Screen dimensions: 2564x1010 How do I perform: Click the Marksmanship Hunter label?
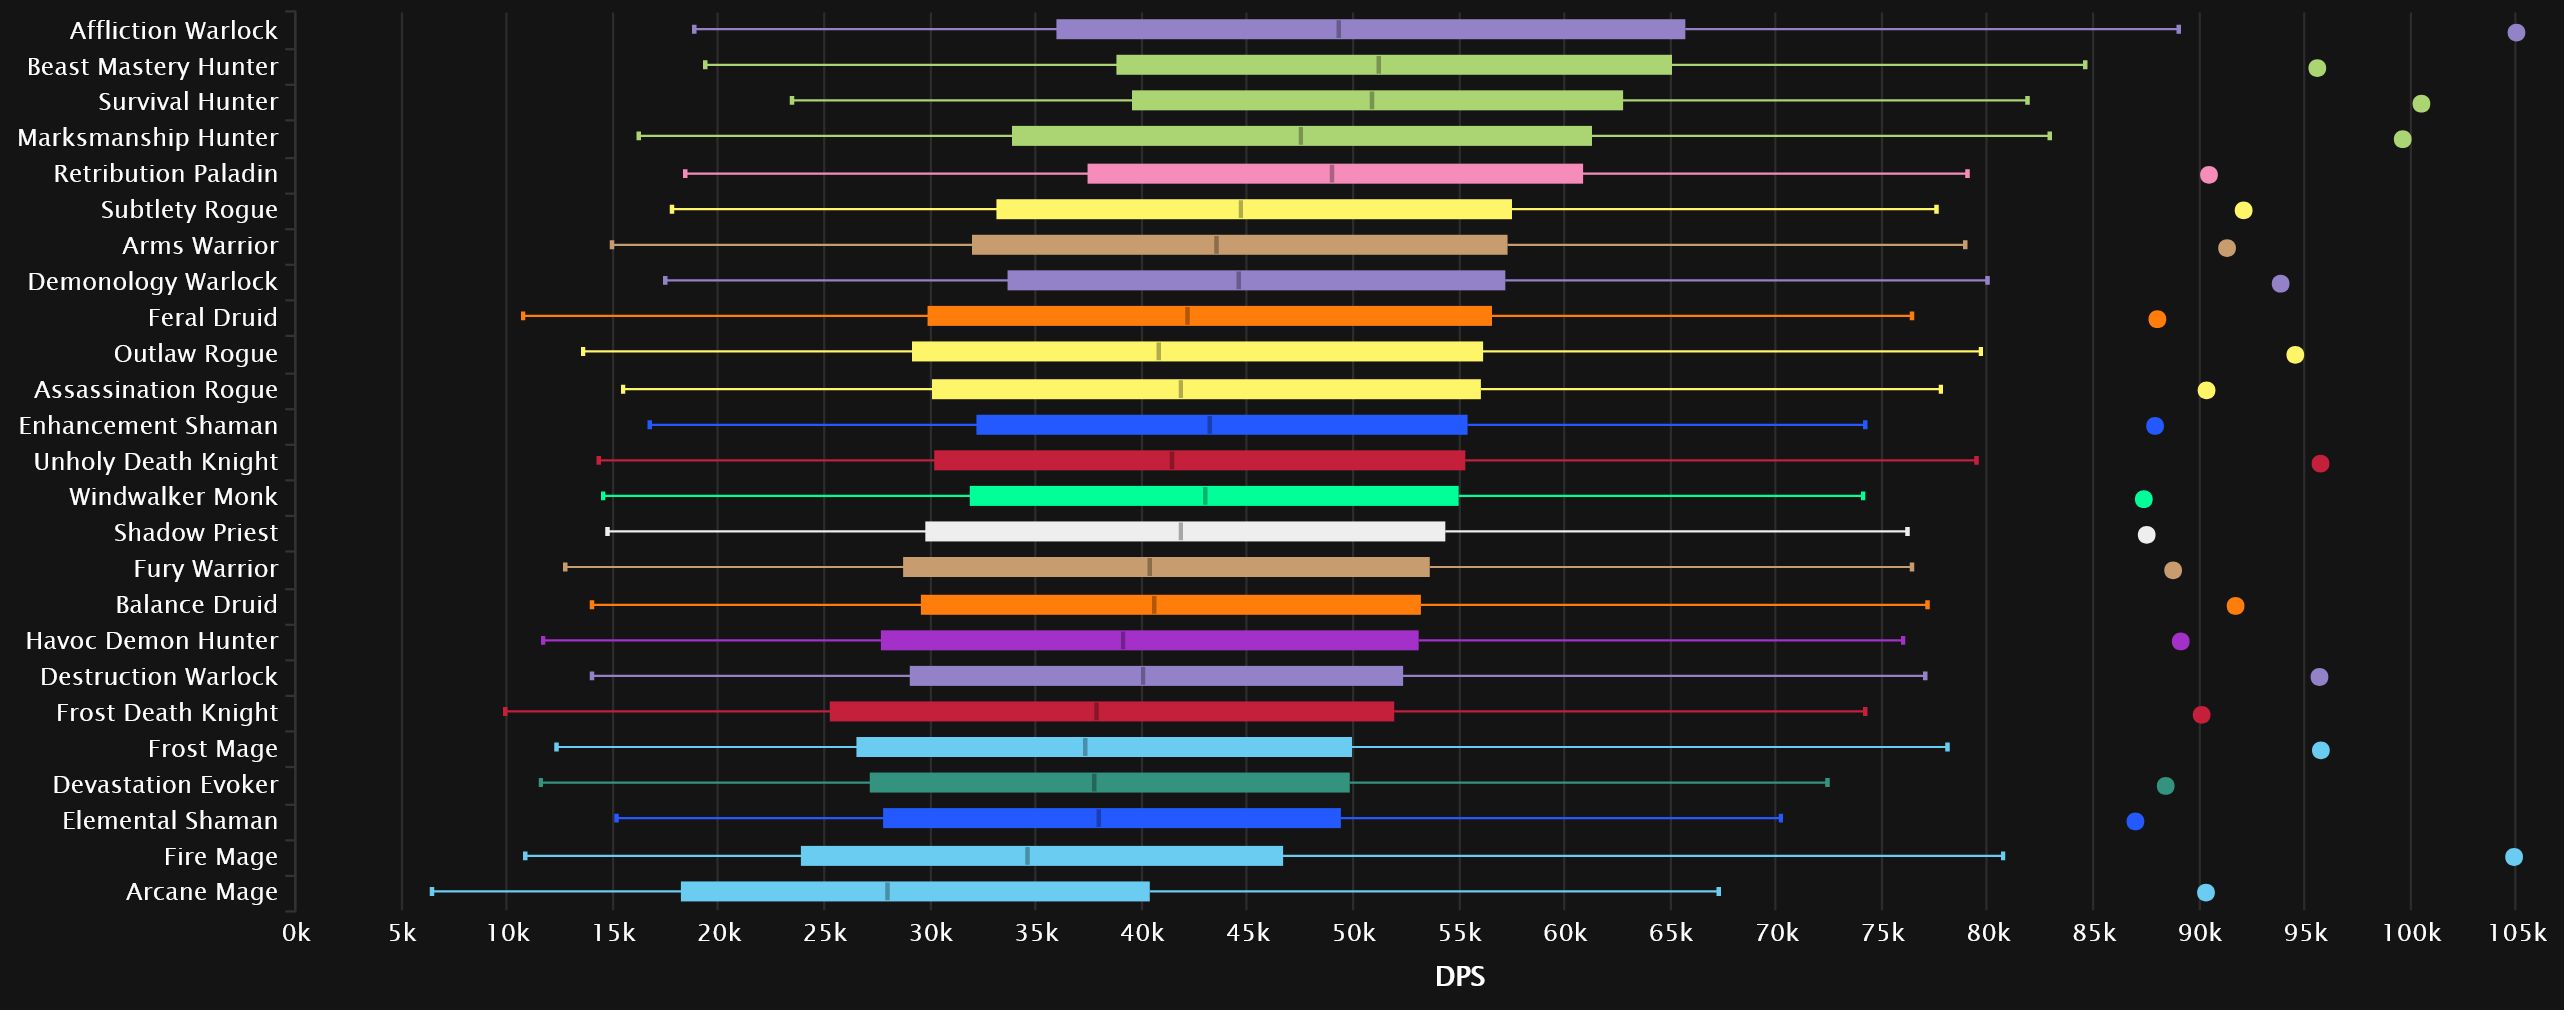tap(148, 138)
